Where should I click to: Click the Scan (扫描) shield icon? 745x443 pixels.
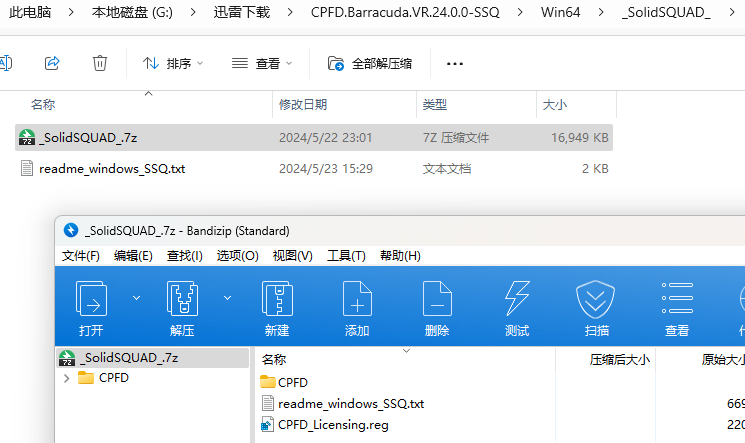(596, 300)
